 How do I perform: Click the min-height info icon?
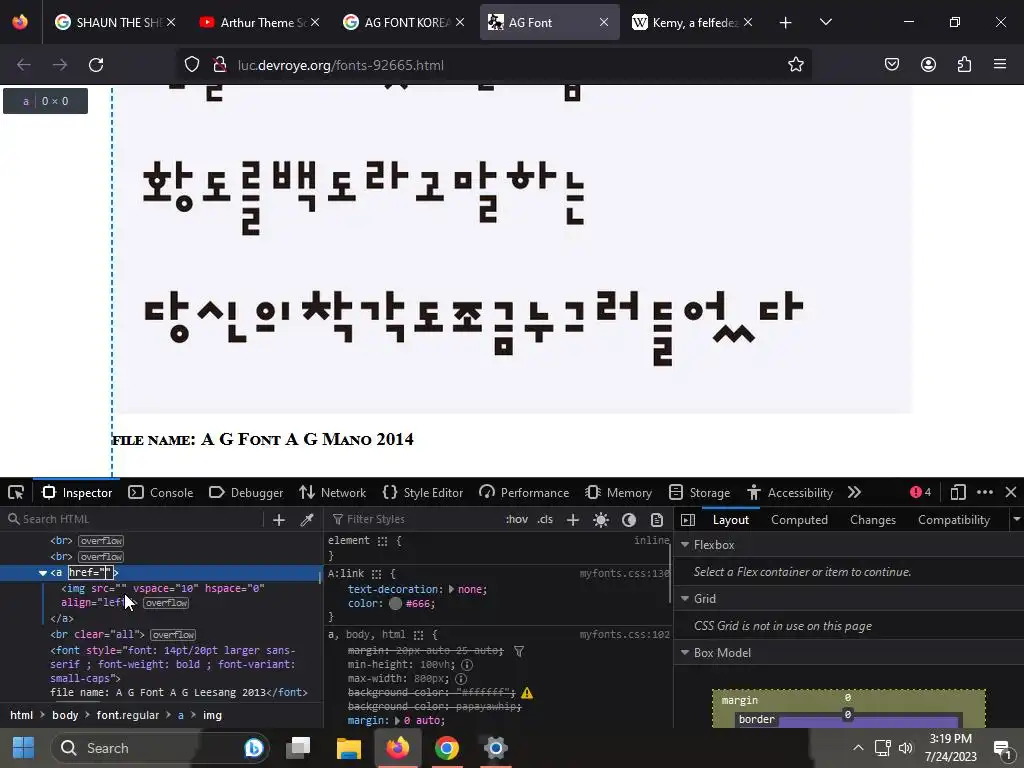(x=467, y=664)
